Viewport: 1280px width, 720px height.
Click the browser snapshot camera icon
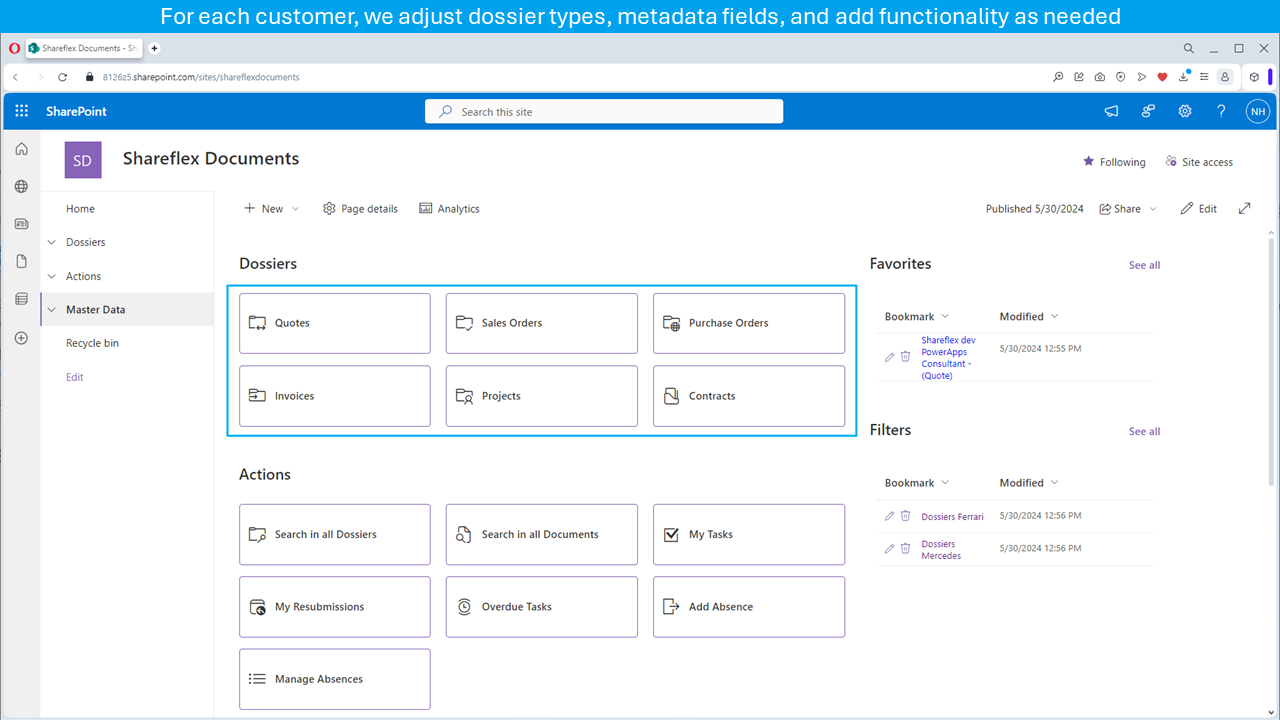click(1100, 77)
